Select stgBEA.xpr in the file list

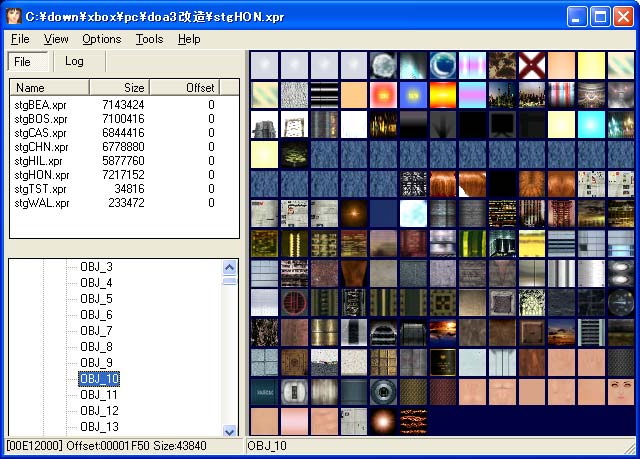click(40, 104)
